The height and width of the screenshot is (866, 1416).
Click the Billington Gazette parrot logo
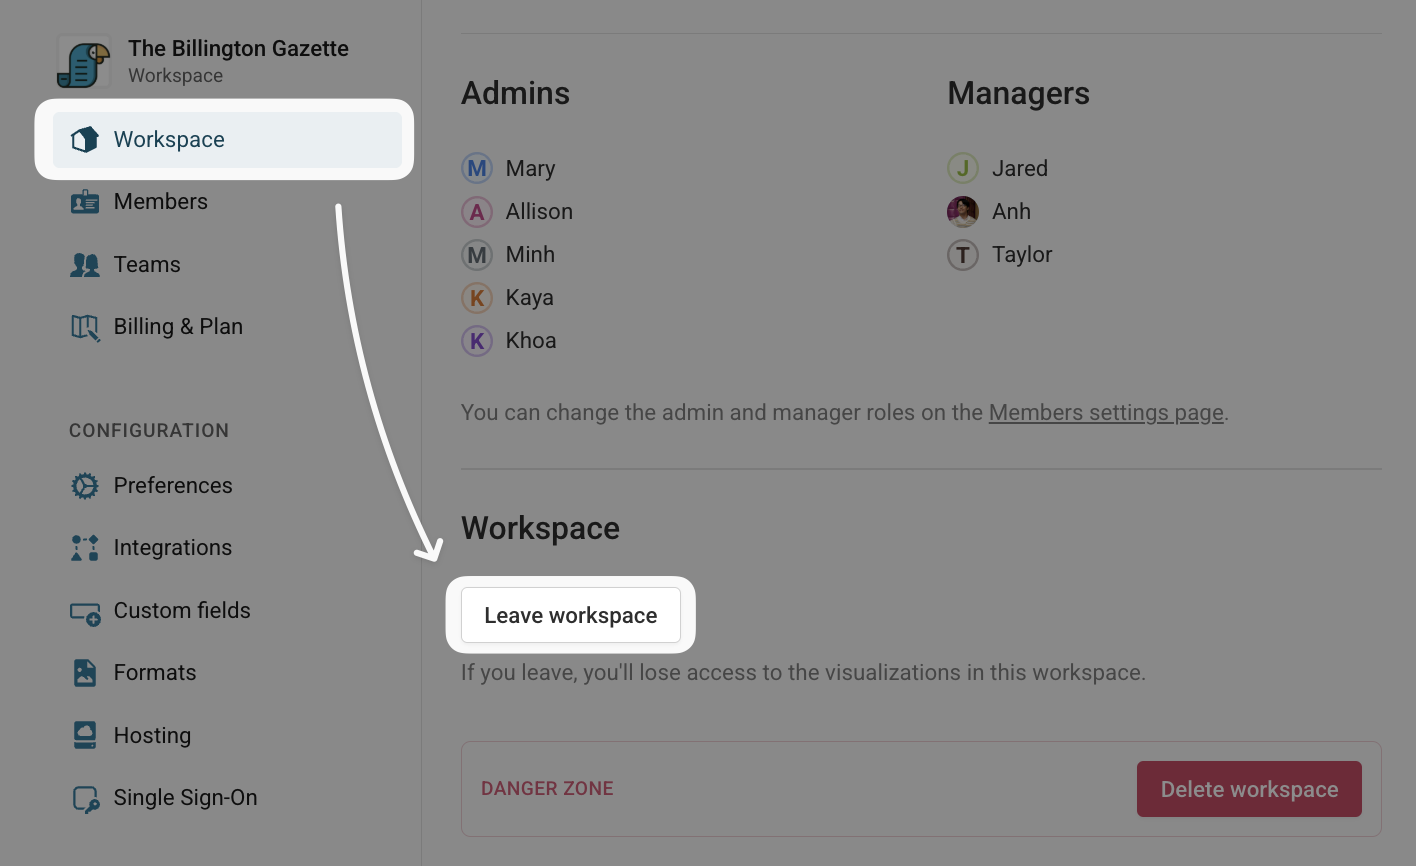[84, 63]
